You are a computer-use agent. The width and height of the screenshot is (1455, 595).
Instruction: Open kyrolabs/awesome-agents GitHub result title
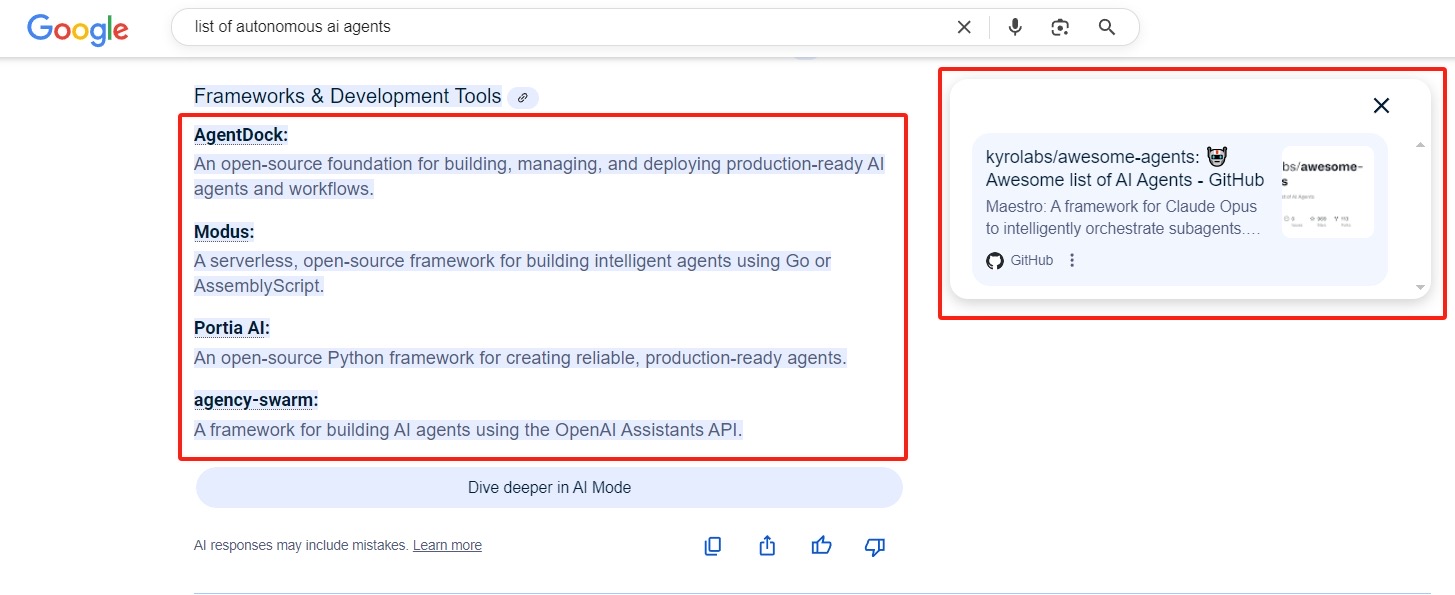(1124, 168)
